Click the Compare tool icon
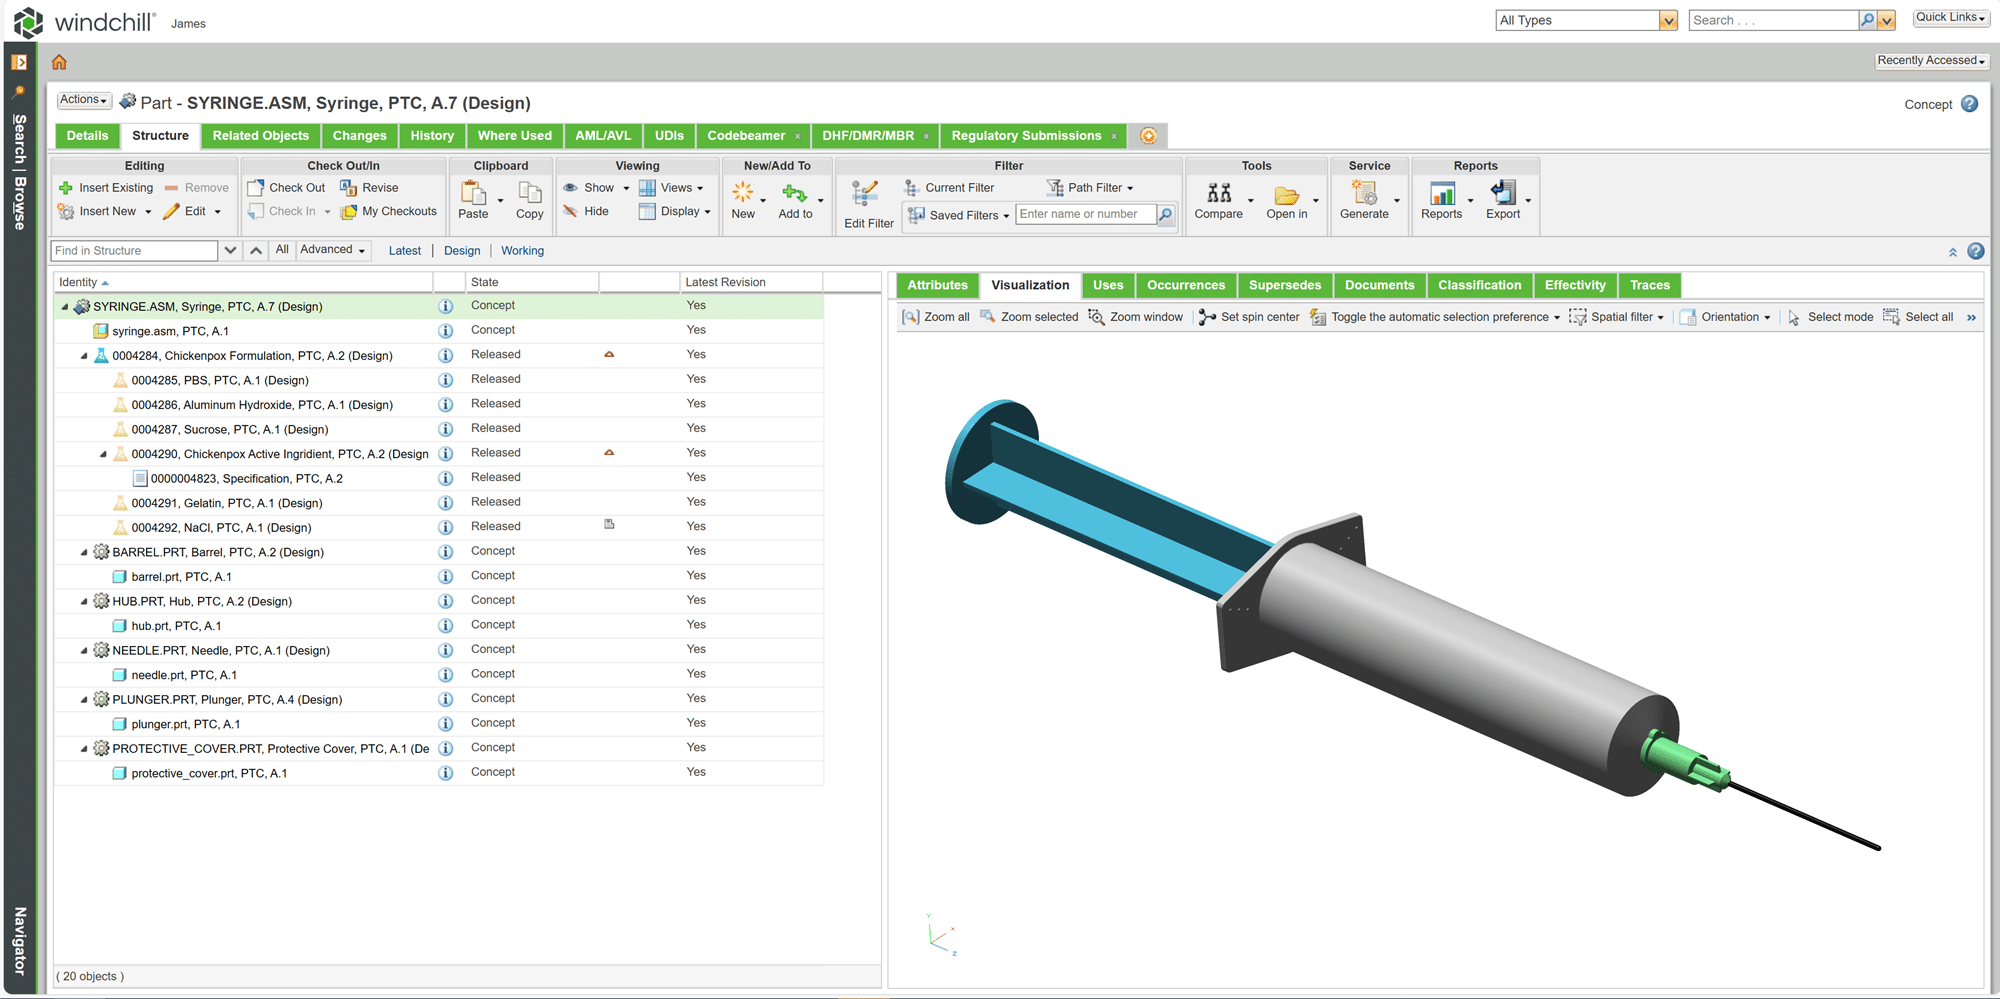This screenshot has width=2000, height=999. (x=1219, y=192)
